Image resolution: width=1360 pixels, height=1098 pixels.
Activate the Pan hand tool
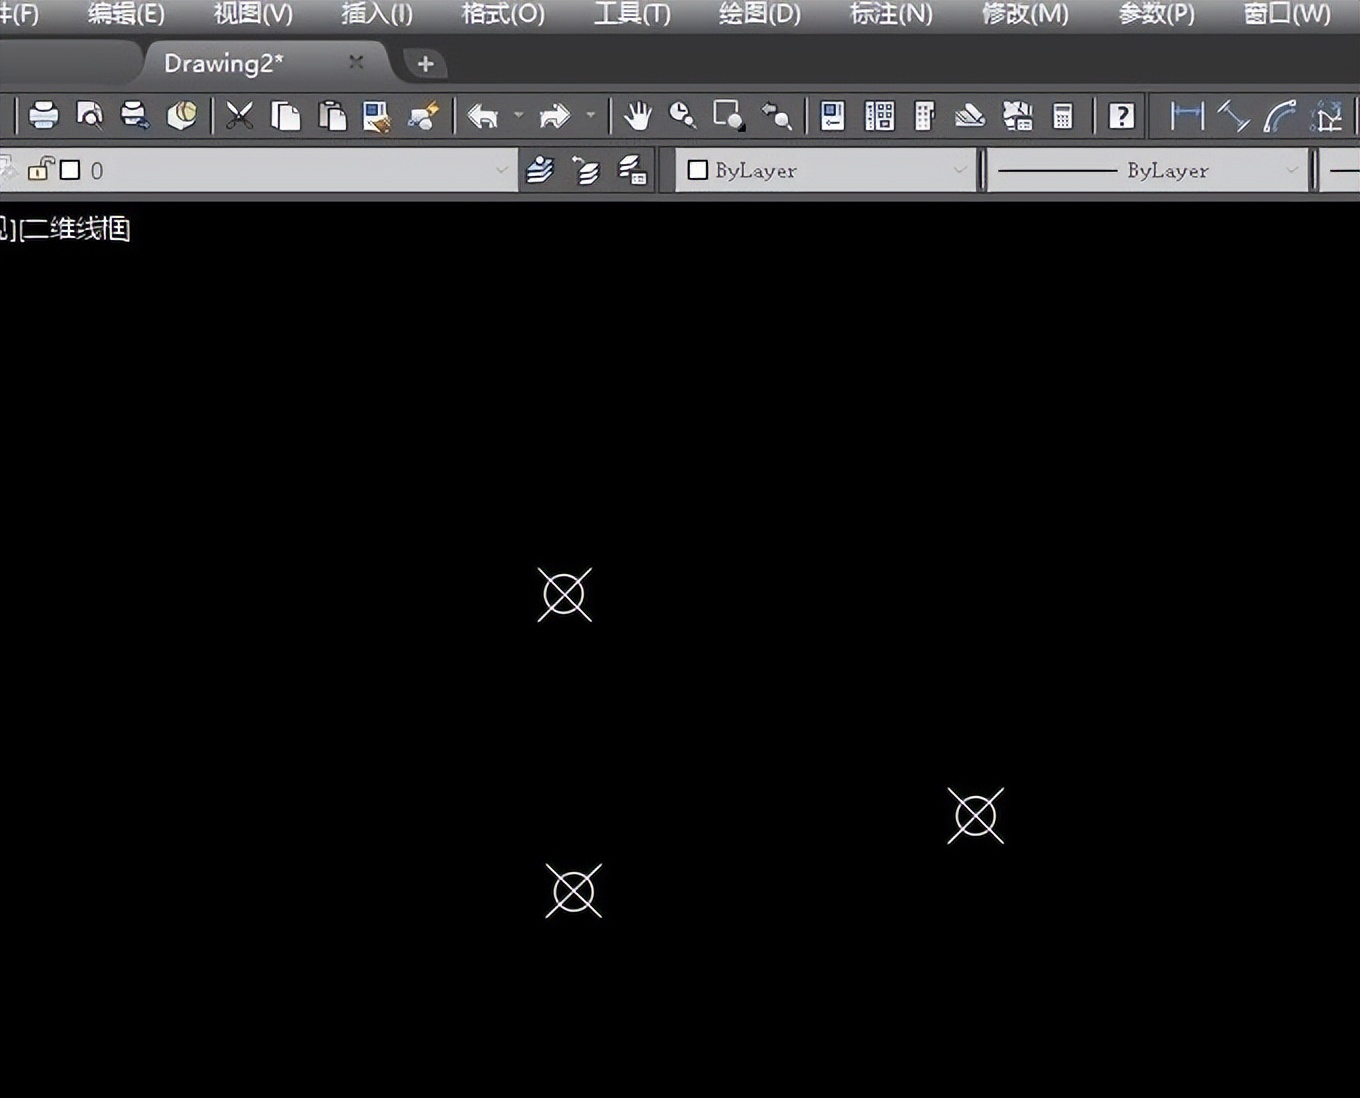coord(637,116)
